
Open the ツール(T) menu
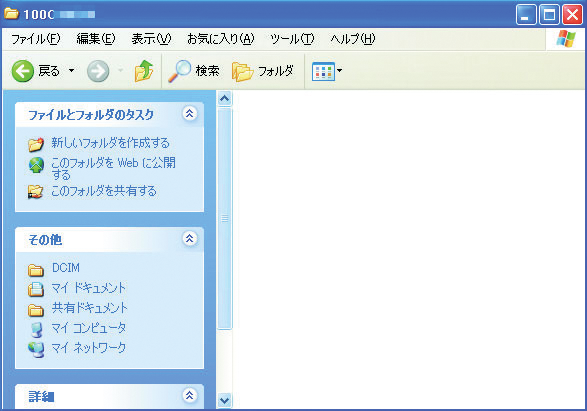coord(292,39)
